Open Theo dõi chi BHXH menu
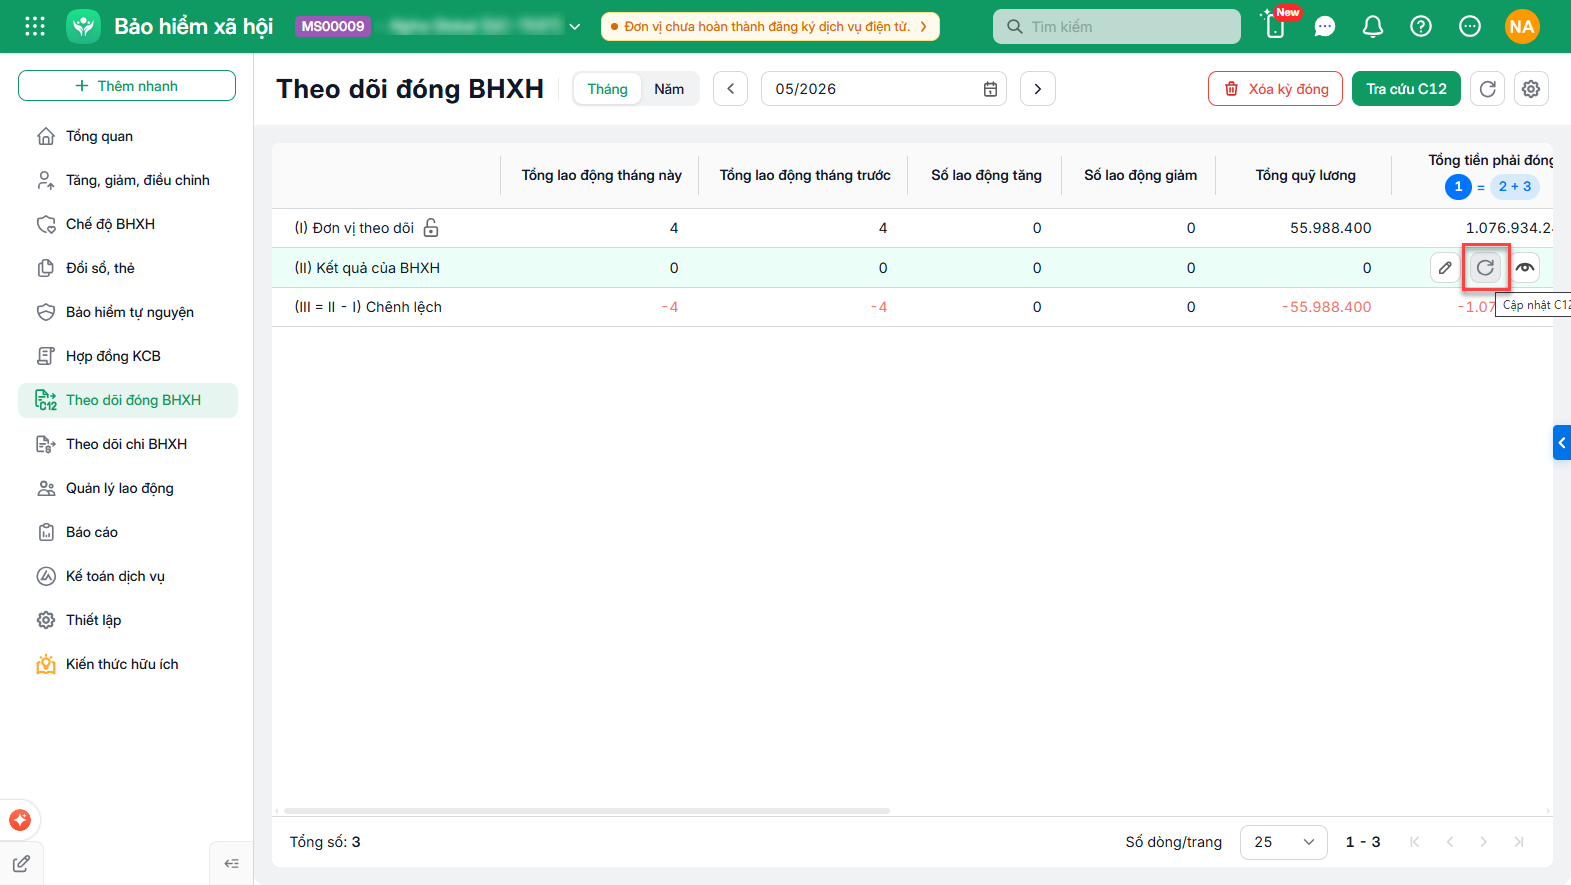1571x885 pixels. click(128, 444)
